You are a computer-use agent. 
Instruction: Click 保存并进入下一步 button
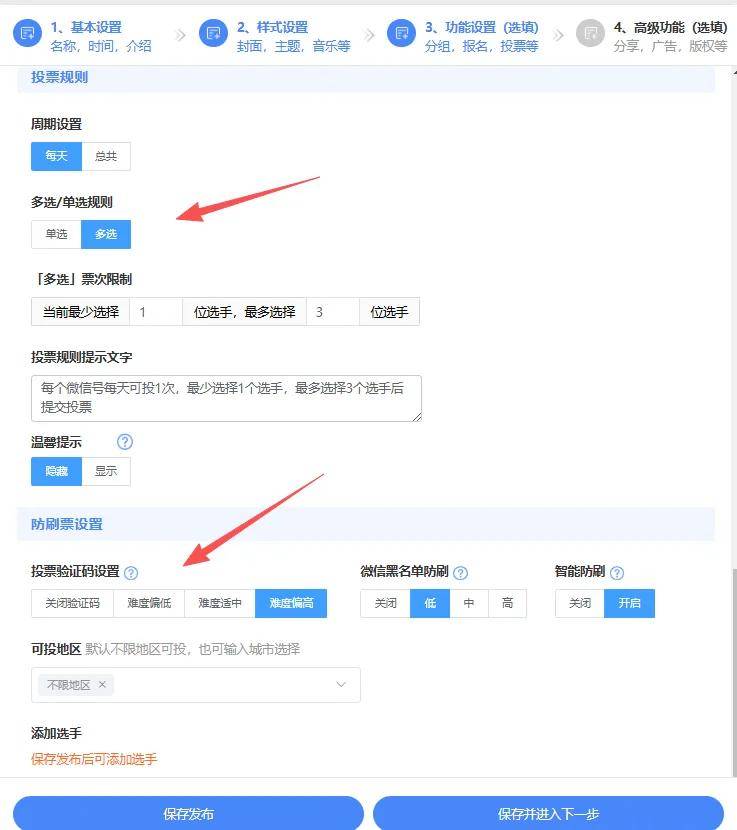[548, 813]
